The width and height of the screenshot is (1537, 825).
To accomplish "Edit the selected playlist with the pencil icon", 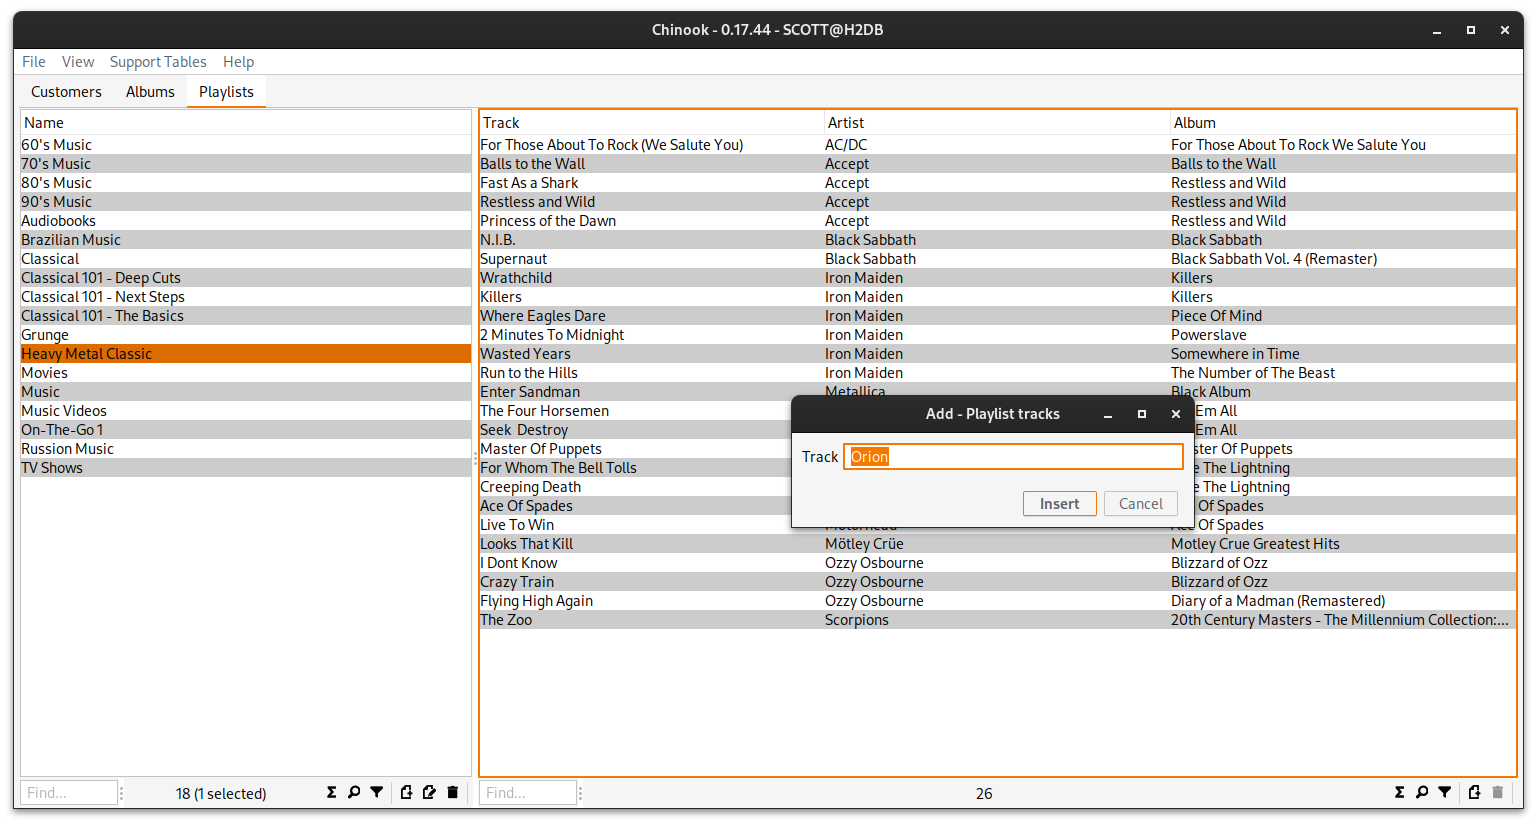I will (429, 792).
